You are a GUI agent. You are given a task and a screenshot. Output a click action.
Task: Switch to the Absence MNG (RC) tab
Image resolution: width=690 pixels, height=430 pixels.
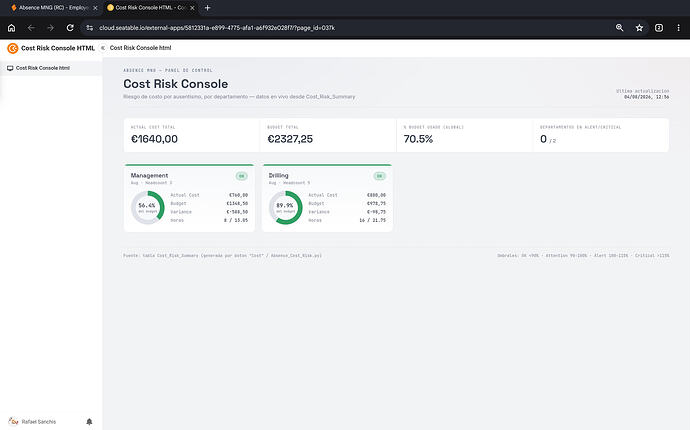pos(53,8)
